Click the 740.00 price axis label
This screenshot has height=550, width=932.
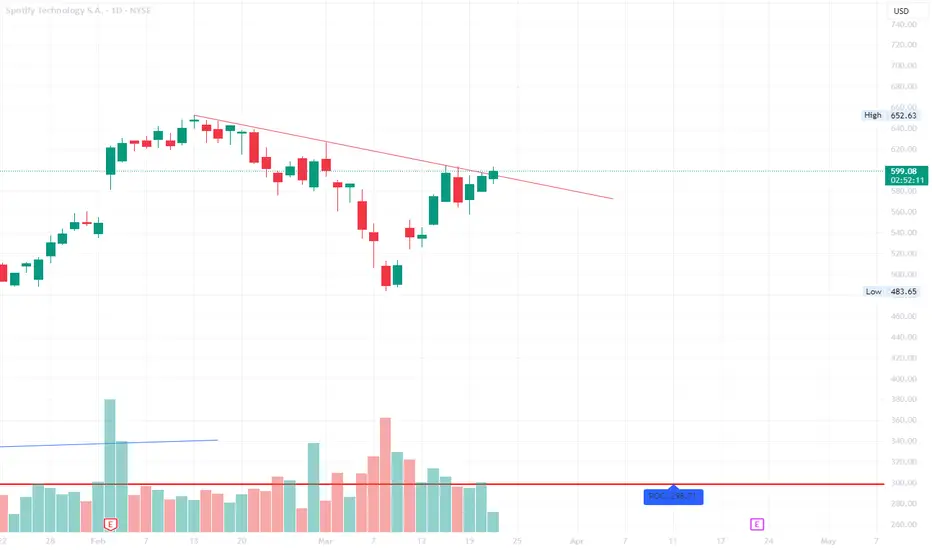click(903, 24)
